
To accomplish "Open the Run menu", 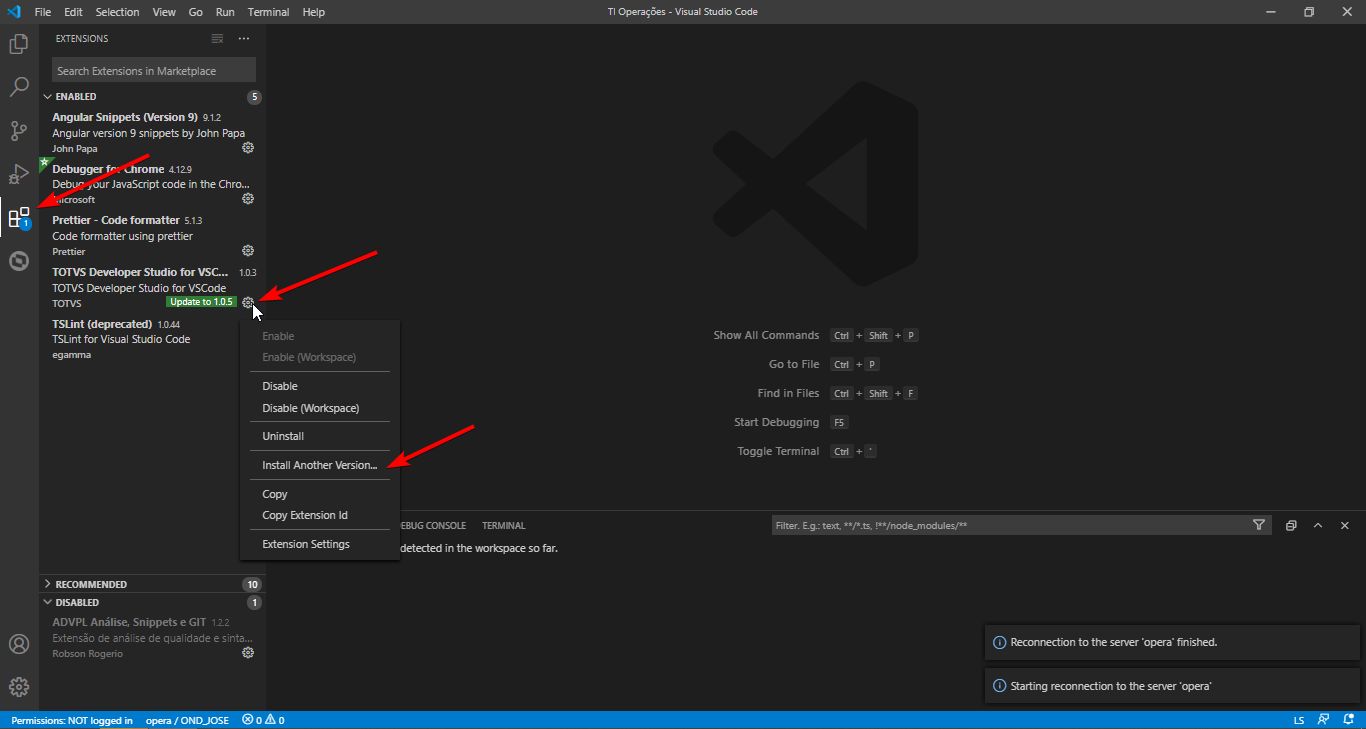I will (225, 12).
